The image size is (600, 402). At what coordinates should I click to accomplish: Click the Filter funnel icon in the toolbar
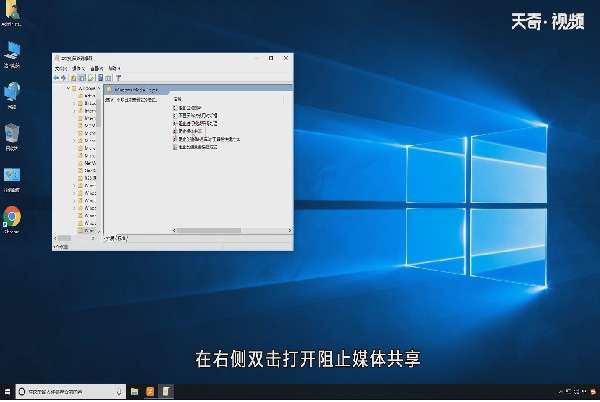click(x=118, y=78)
